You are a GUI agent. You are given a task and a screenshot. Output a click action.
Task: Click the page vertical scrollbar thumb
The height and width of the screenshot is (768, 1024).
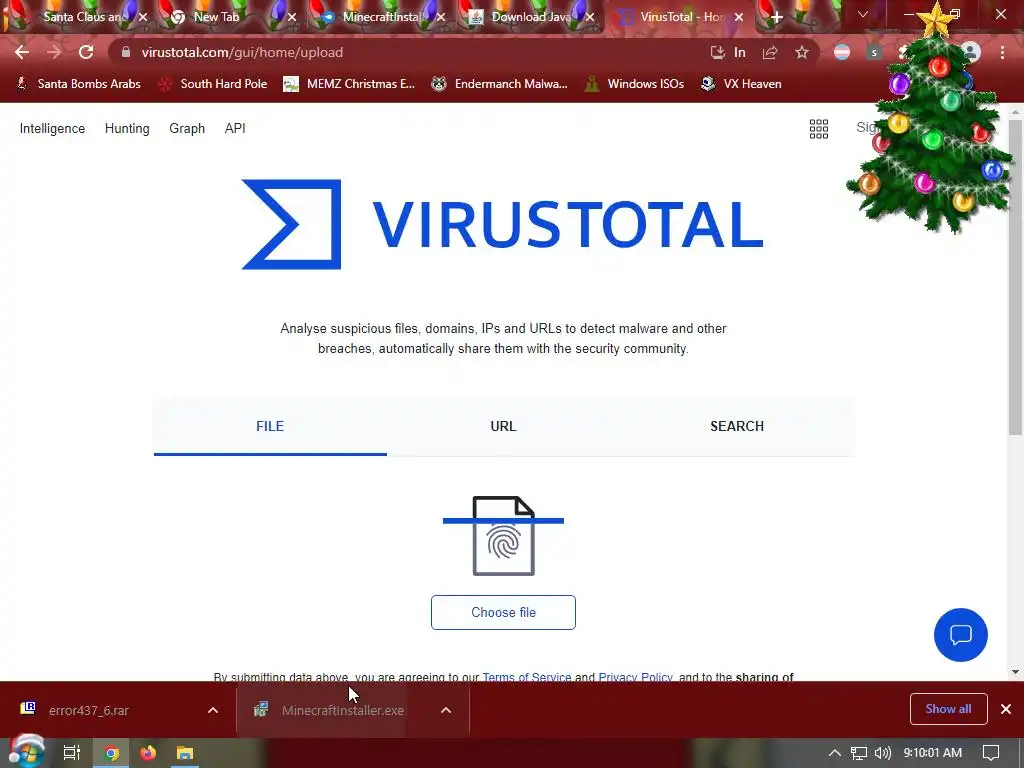[1015, 278]
